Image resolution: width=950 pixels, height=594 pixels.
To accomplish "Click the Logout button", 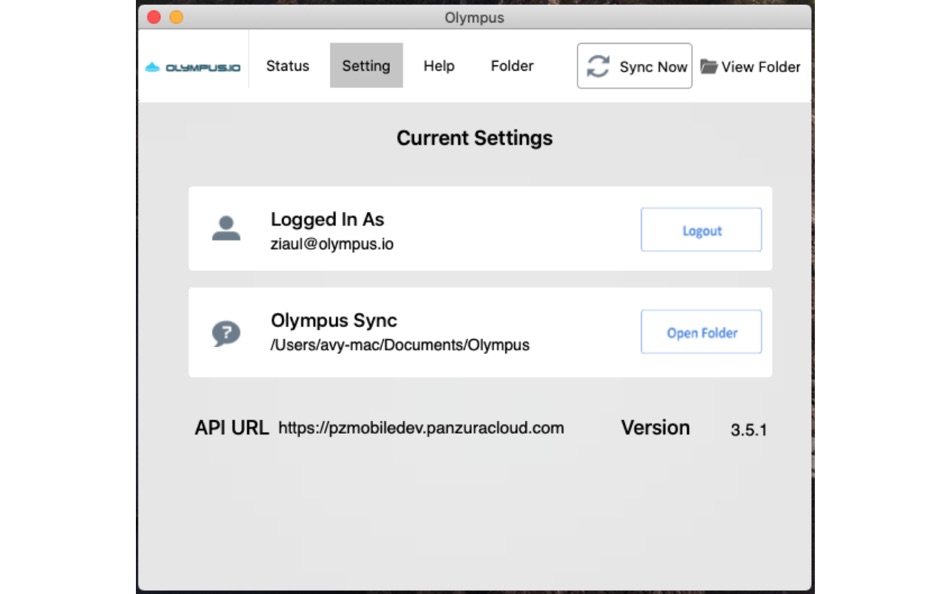I will (701, 230).
